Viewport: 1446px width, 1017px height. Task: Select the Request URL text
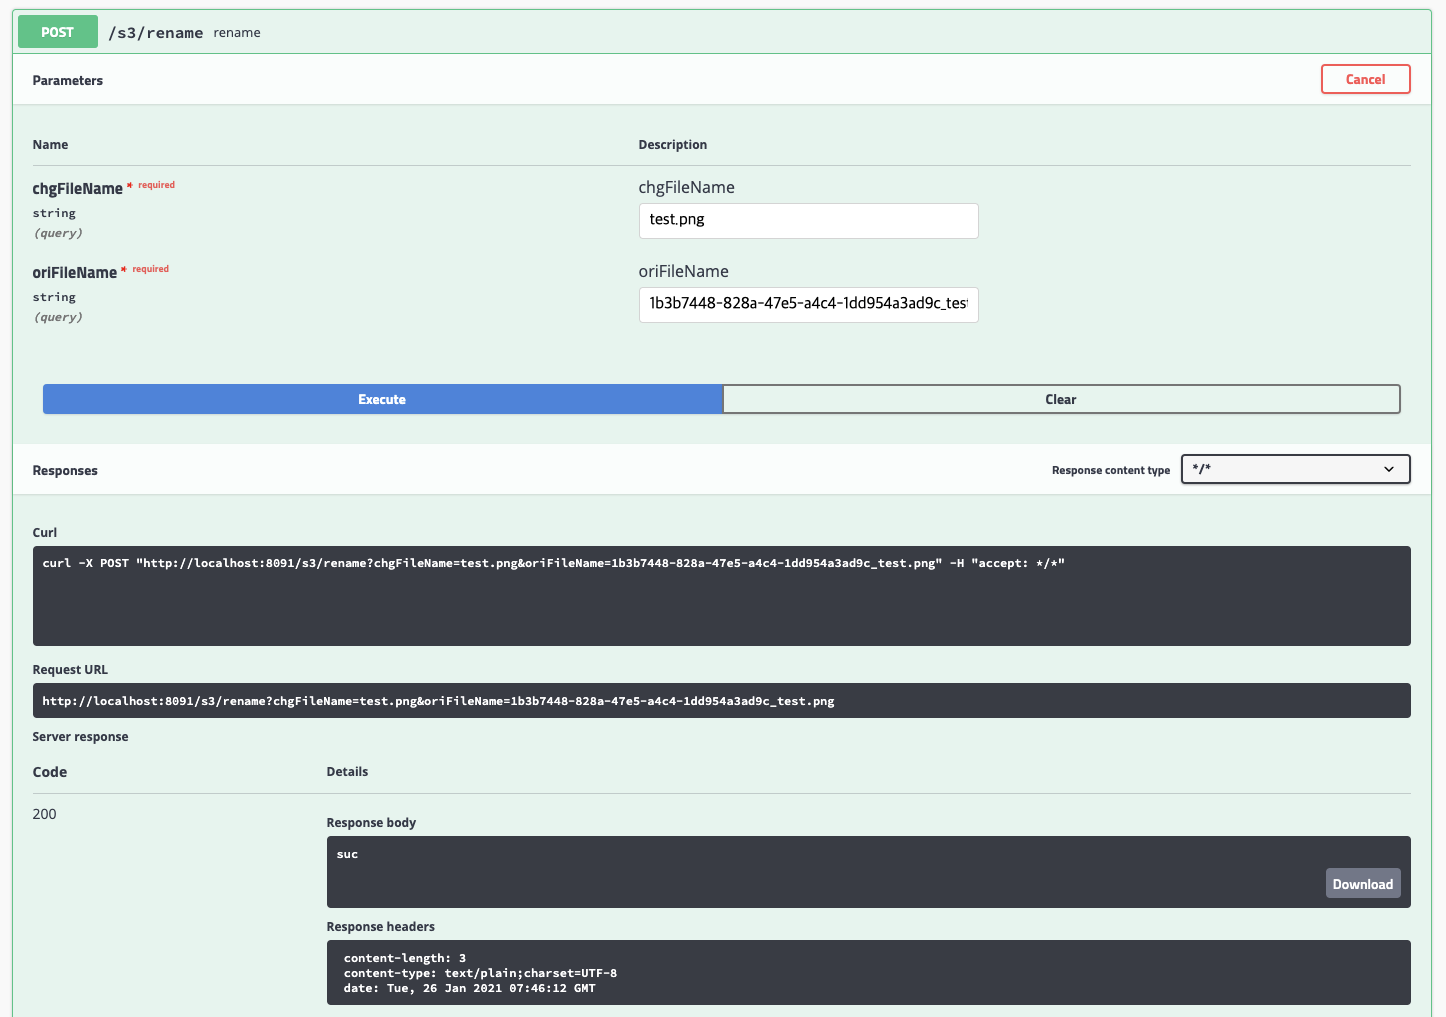(438, 701)
